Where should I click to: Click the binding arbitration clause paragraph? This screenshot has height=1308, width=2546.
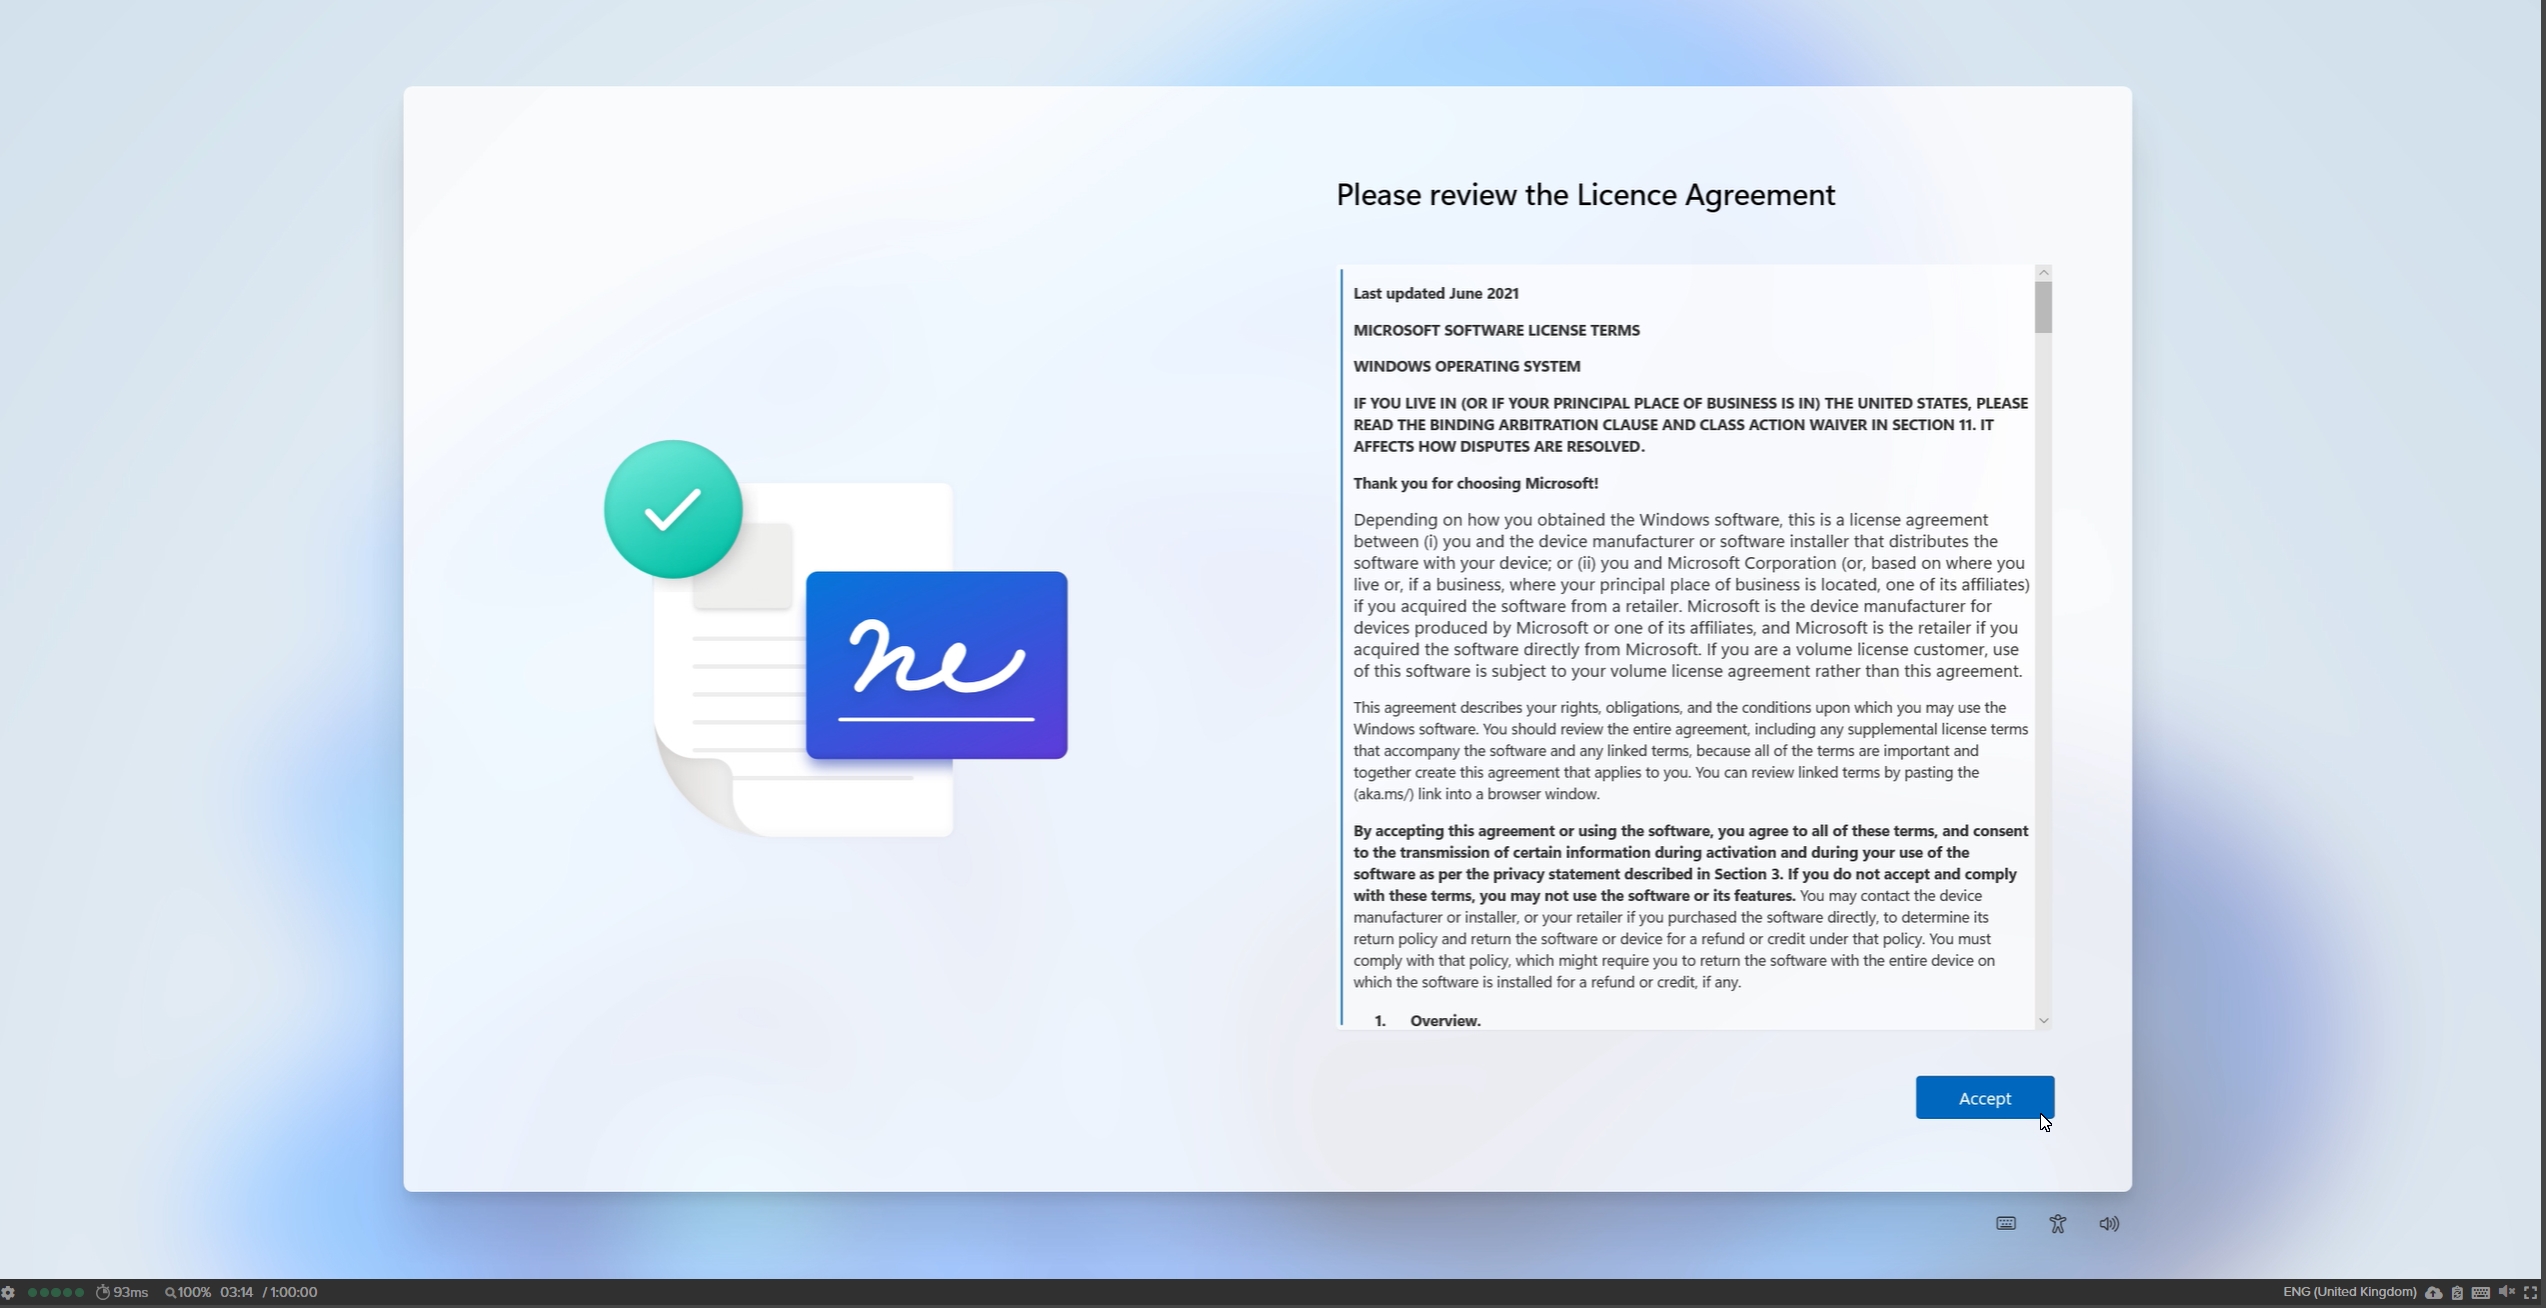tap(1690, 424)
